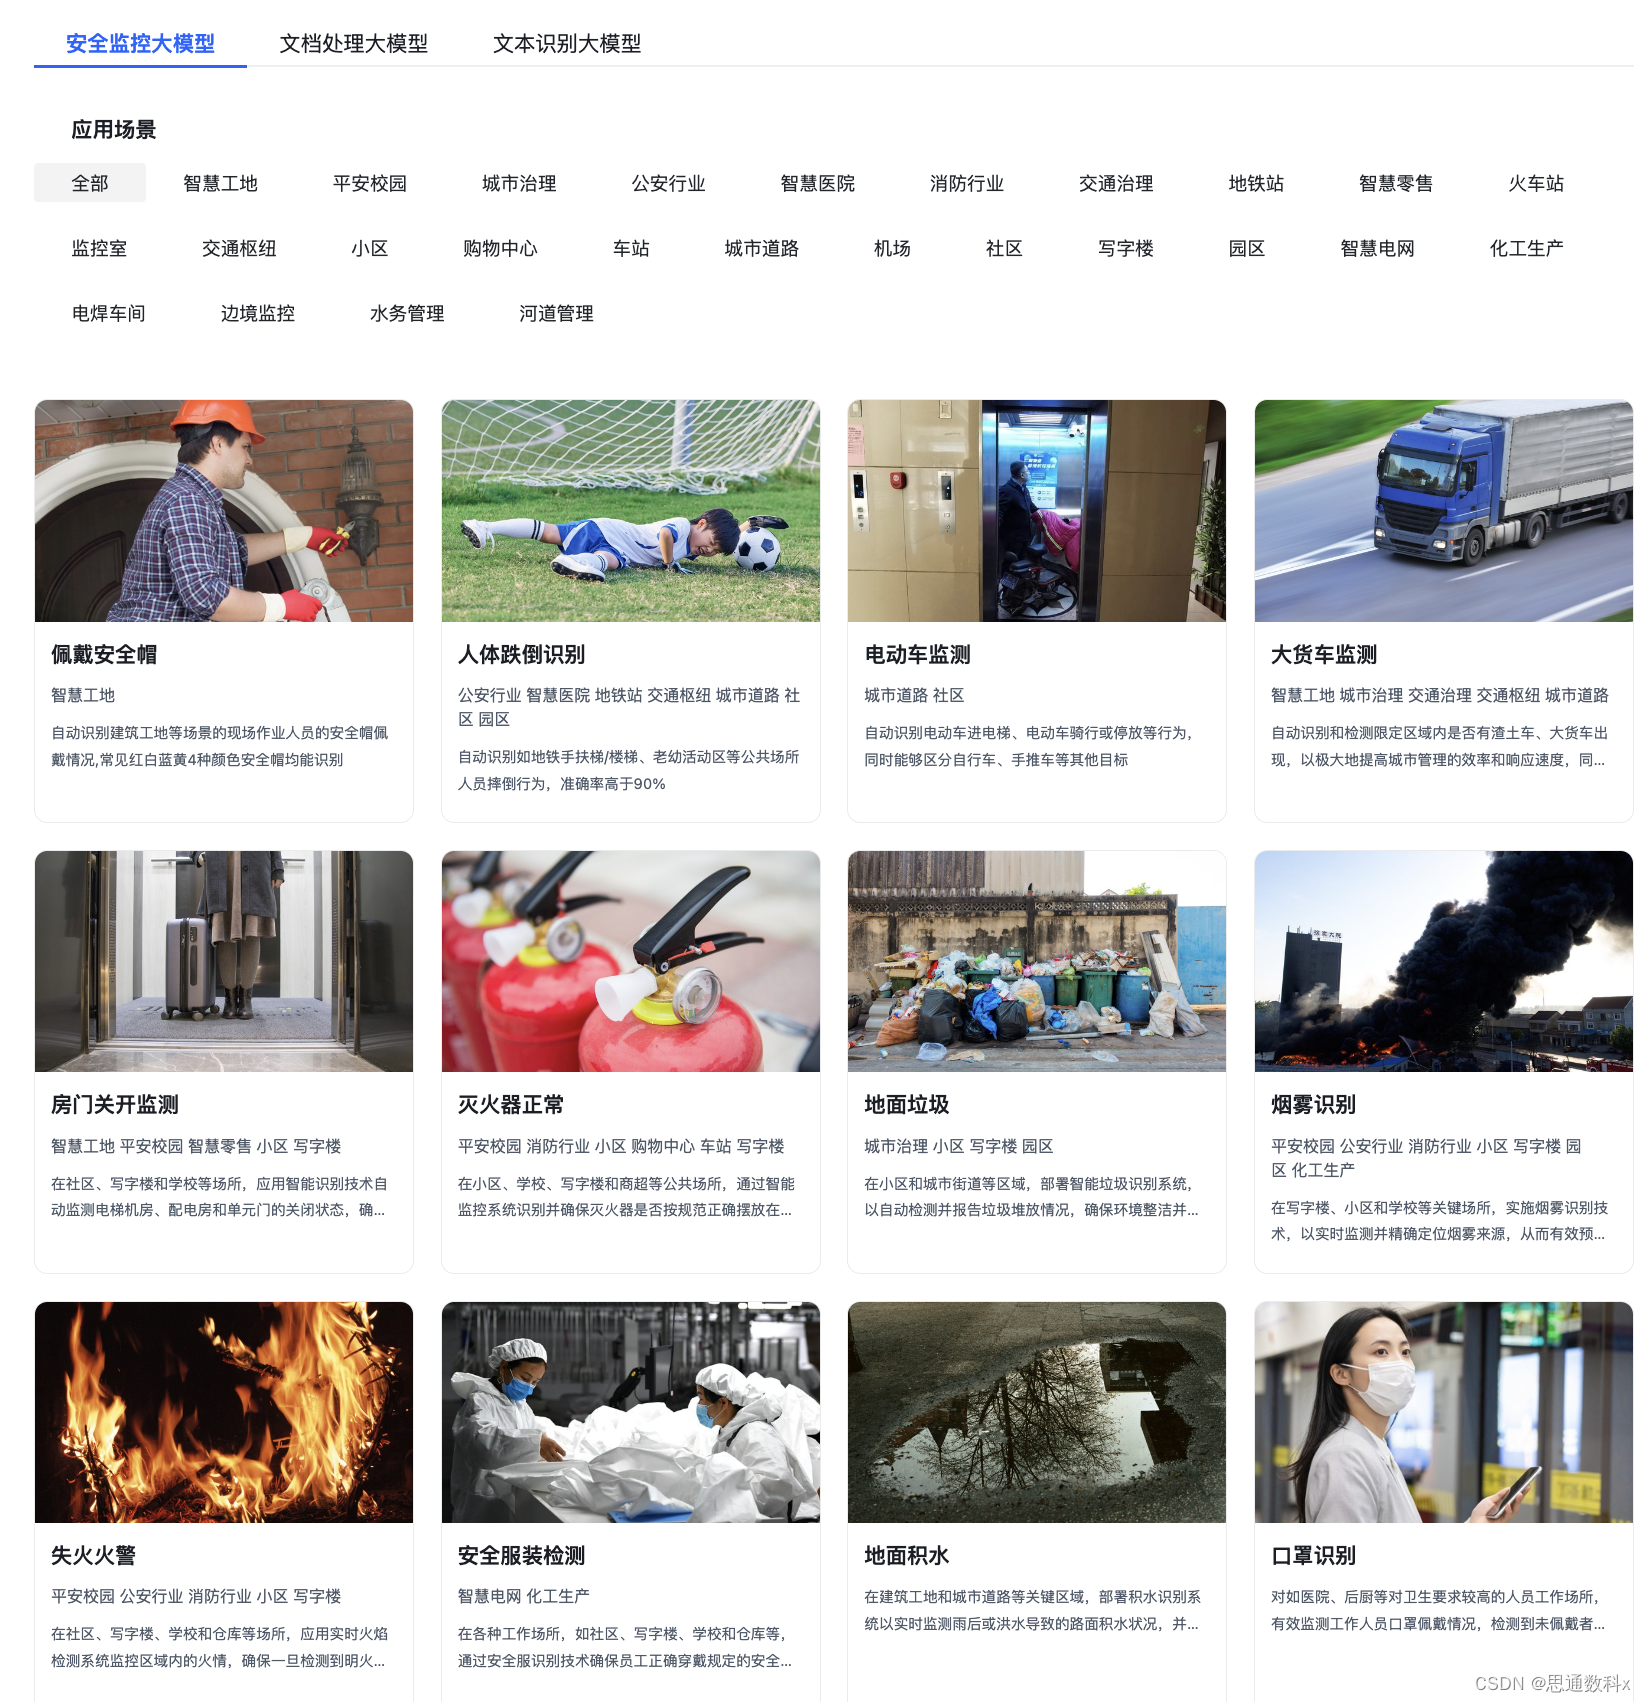
Task: Pick the 化工生产 filter
Action: [x=1527, y=248]
